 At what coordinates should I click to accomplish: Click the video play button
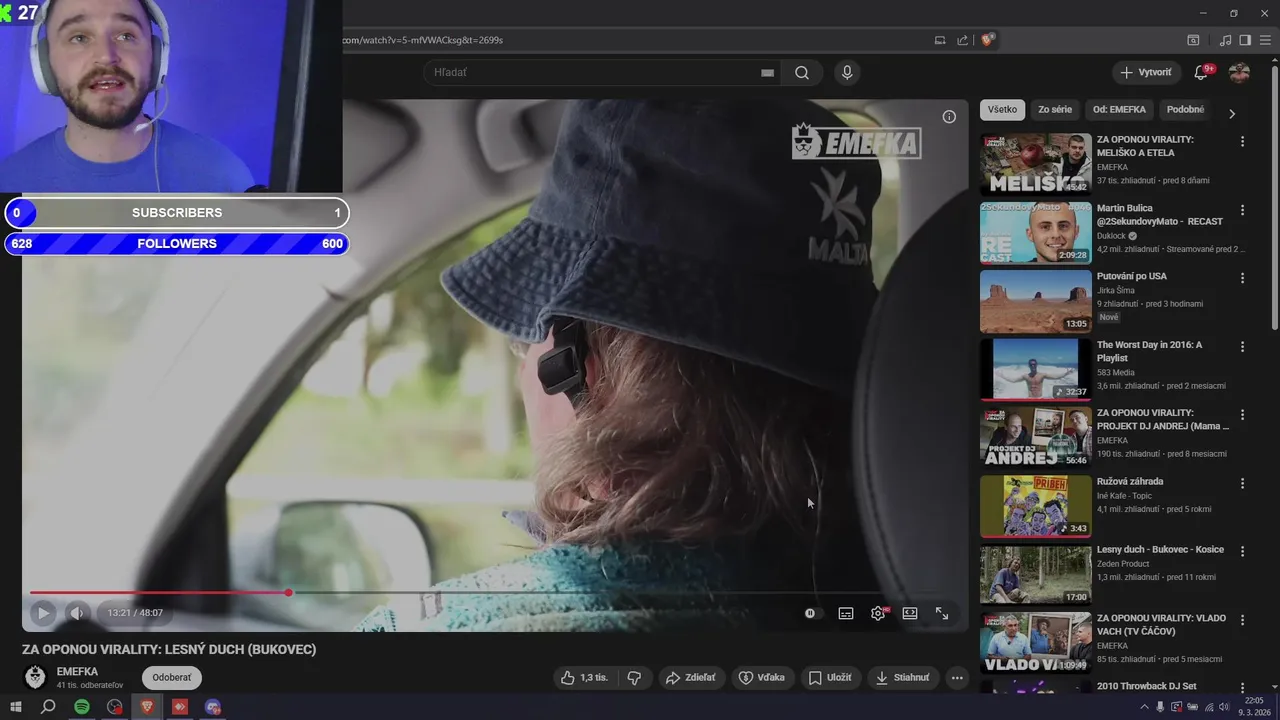[42, 613]
